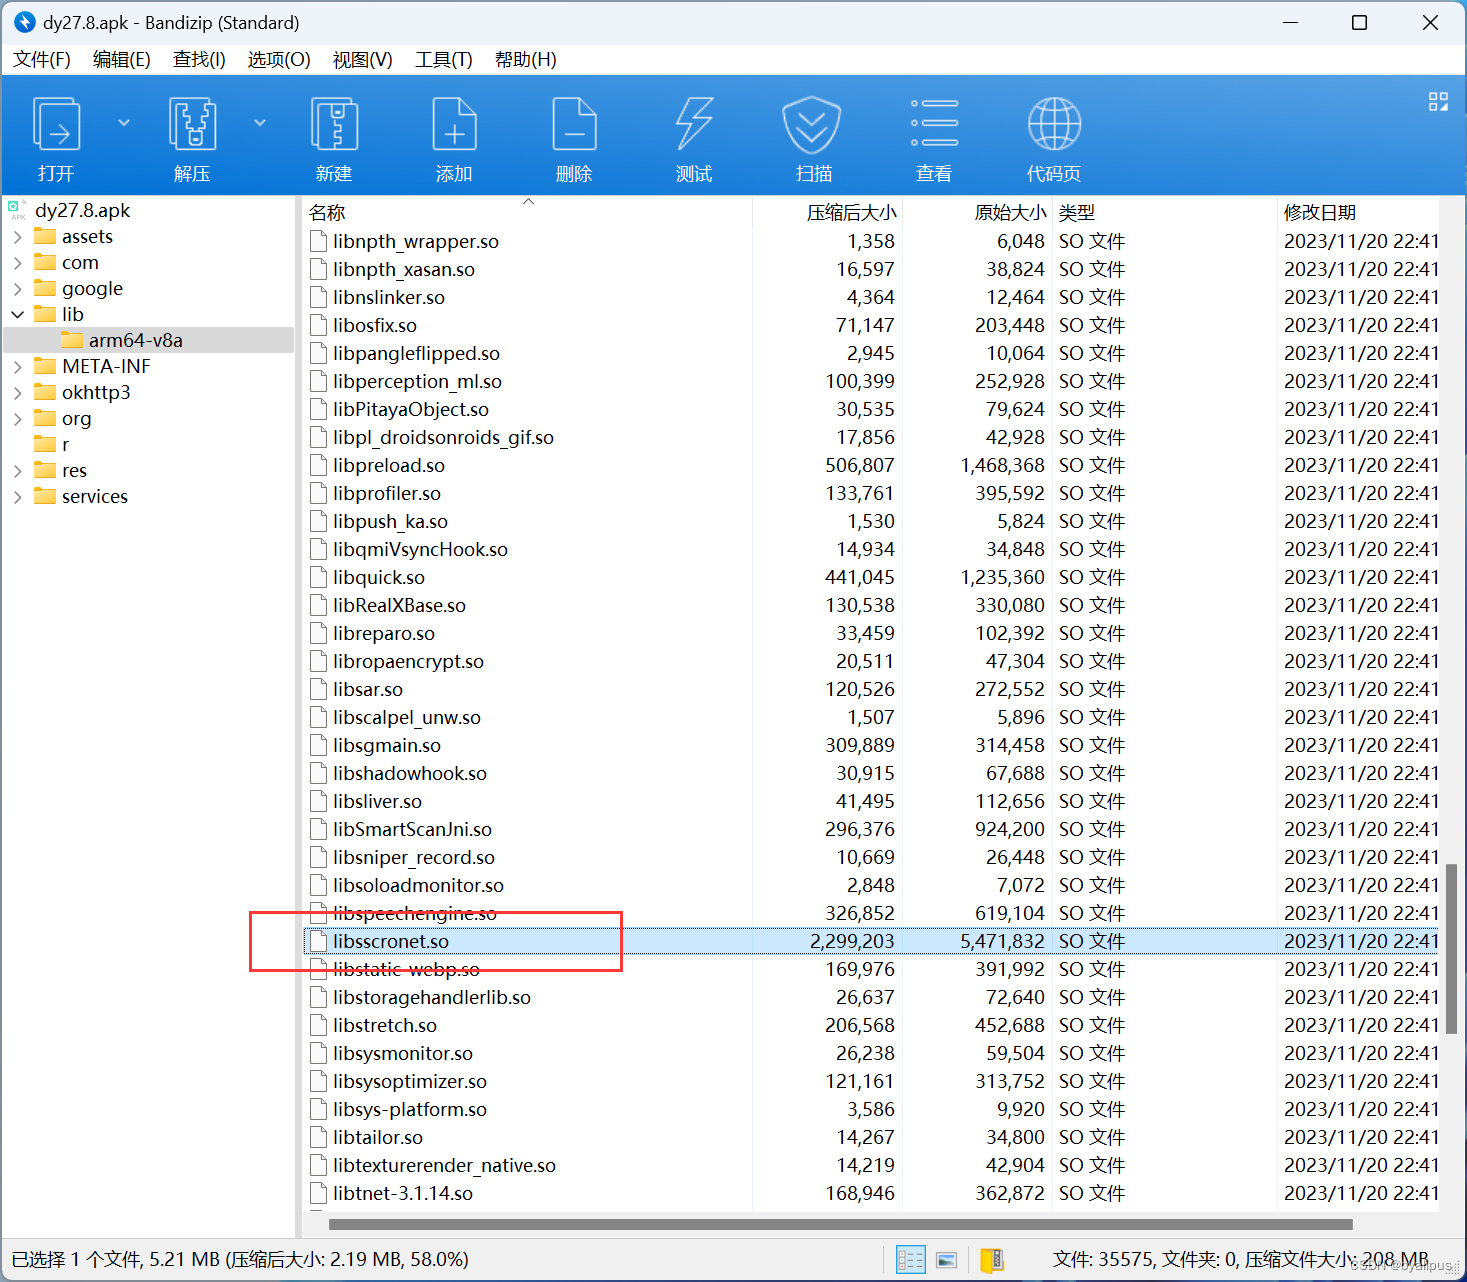Open the dropdown arrow beside Extract (解压)
Viewport: 1467px width, 1282px height.
click(260, 123)
